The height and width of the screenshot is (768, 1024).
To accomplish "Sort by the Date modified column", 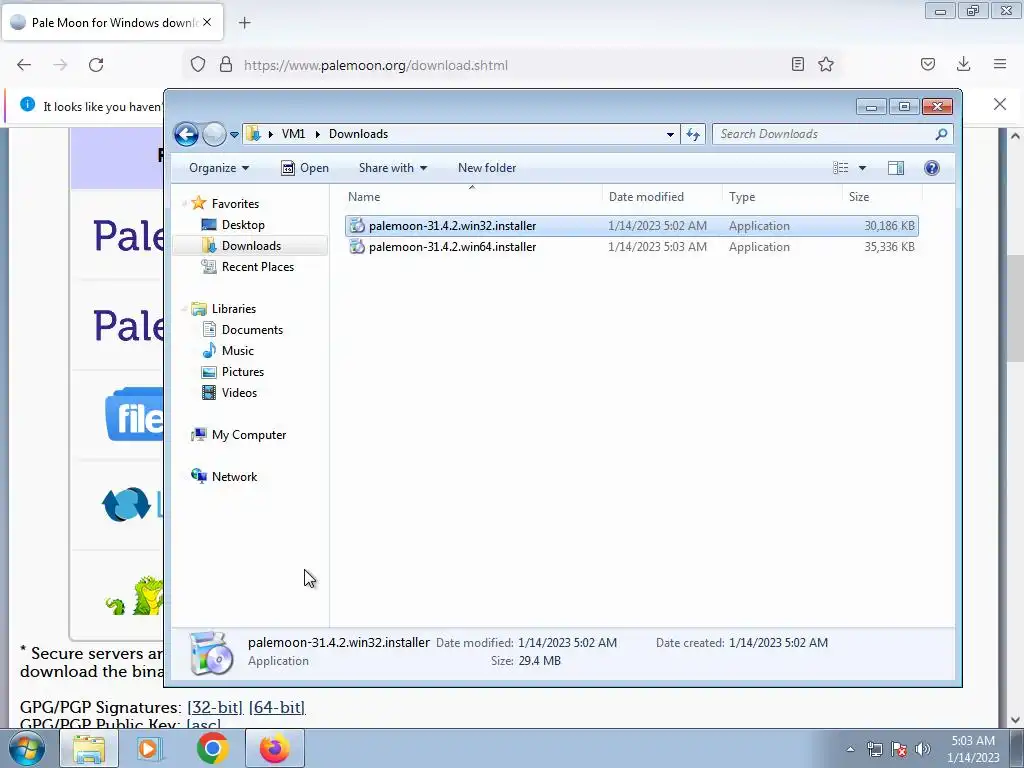I will point(662,197).
